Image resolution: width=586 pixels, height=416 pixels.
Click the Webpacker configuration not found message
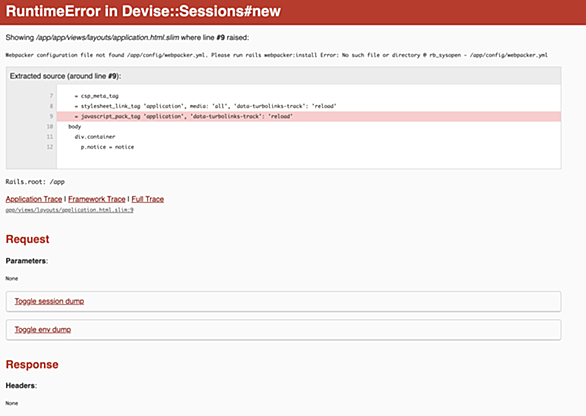[x=277, y=55]
